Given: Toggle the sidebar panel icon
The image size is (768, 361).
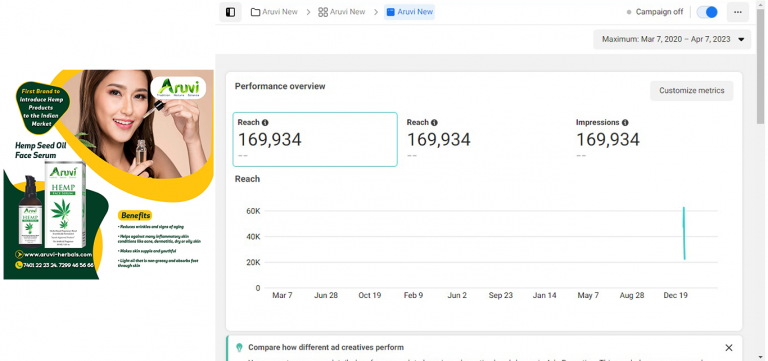Looking at the screenshot, I should tap(230, 12).
